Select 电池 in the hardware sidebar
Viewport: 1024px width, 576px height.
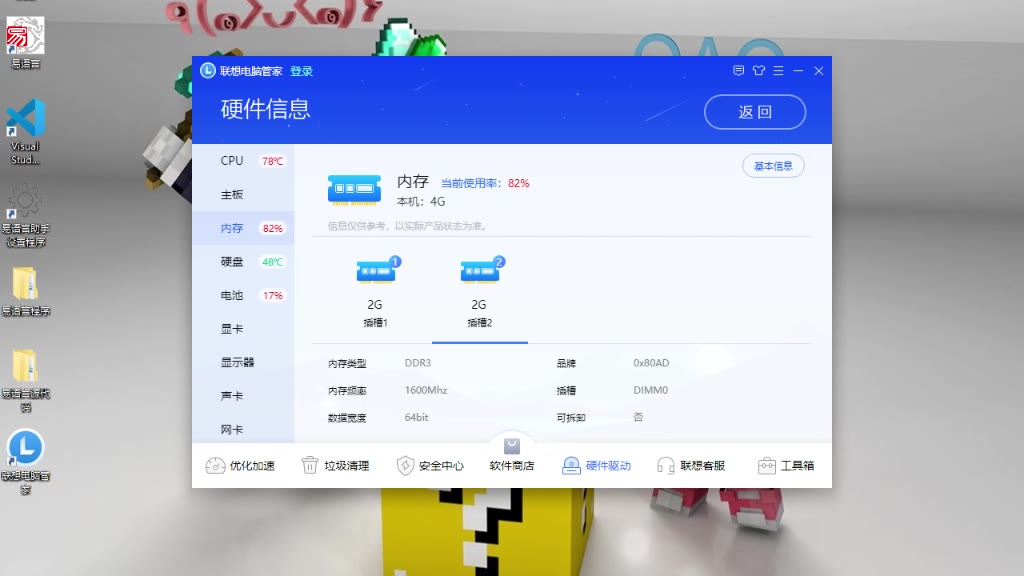coord(243,295)
